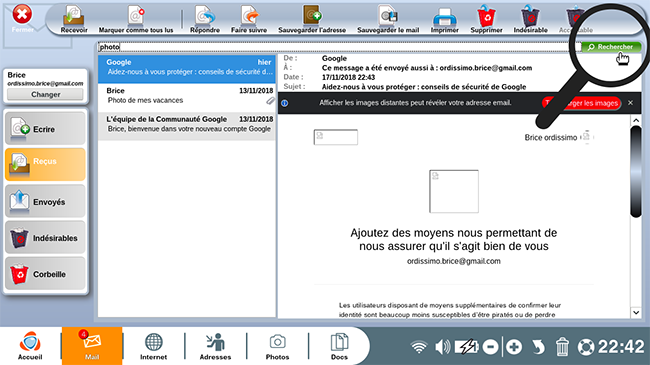
Task: Click the Faire suivre forward icon
Action: pos(249,16)
